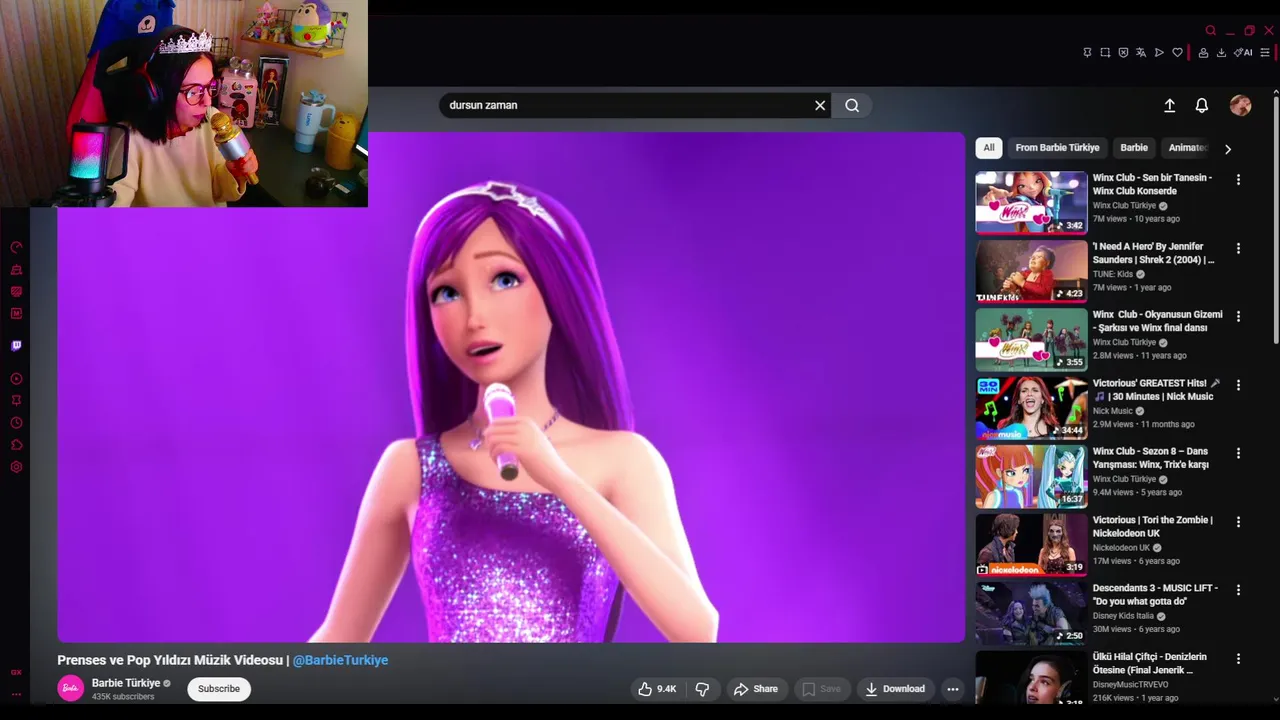Open options for 'Okyanusun Gizemi' video

coord(1238,316)
